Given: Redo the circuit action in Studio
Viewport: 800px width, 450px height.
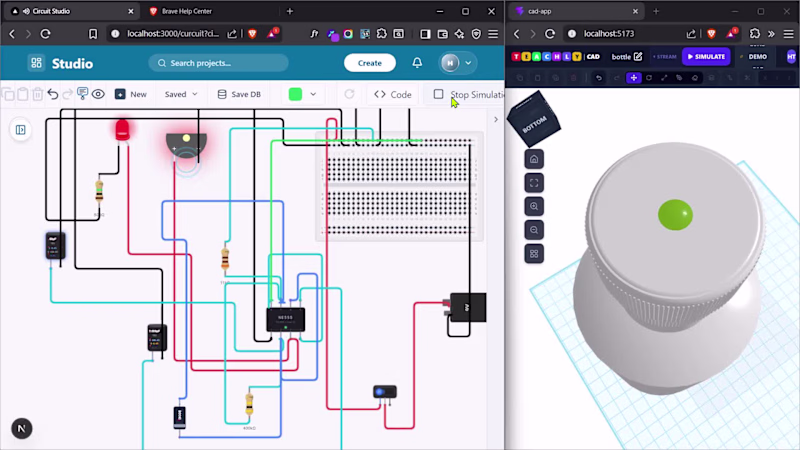Looking at the screenshot, I should [67, 94].
